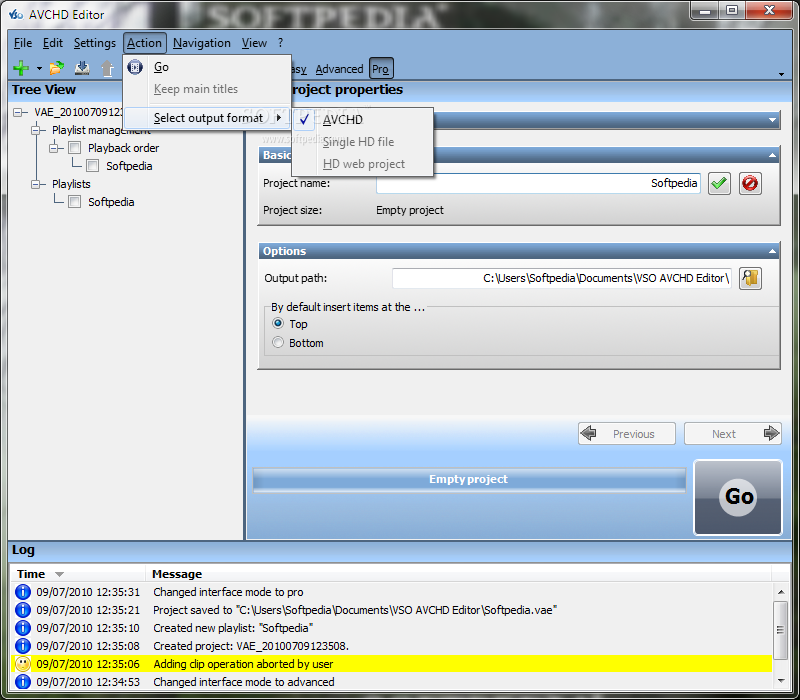Screen dimensions: 800x700
Task: Click the toolbar overflow arrow at far right
Action: [x=781, y=74]
